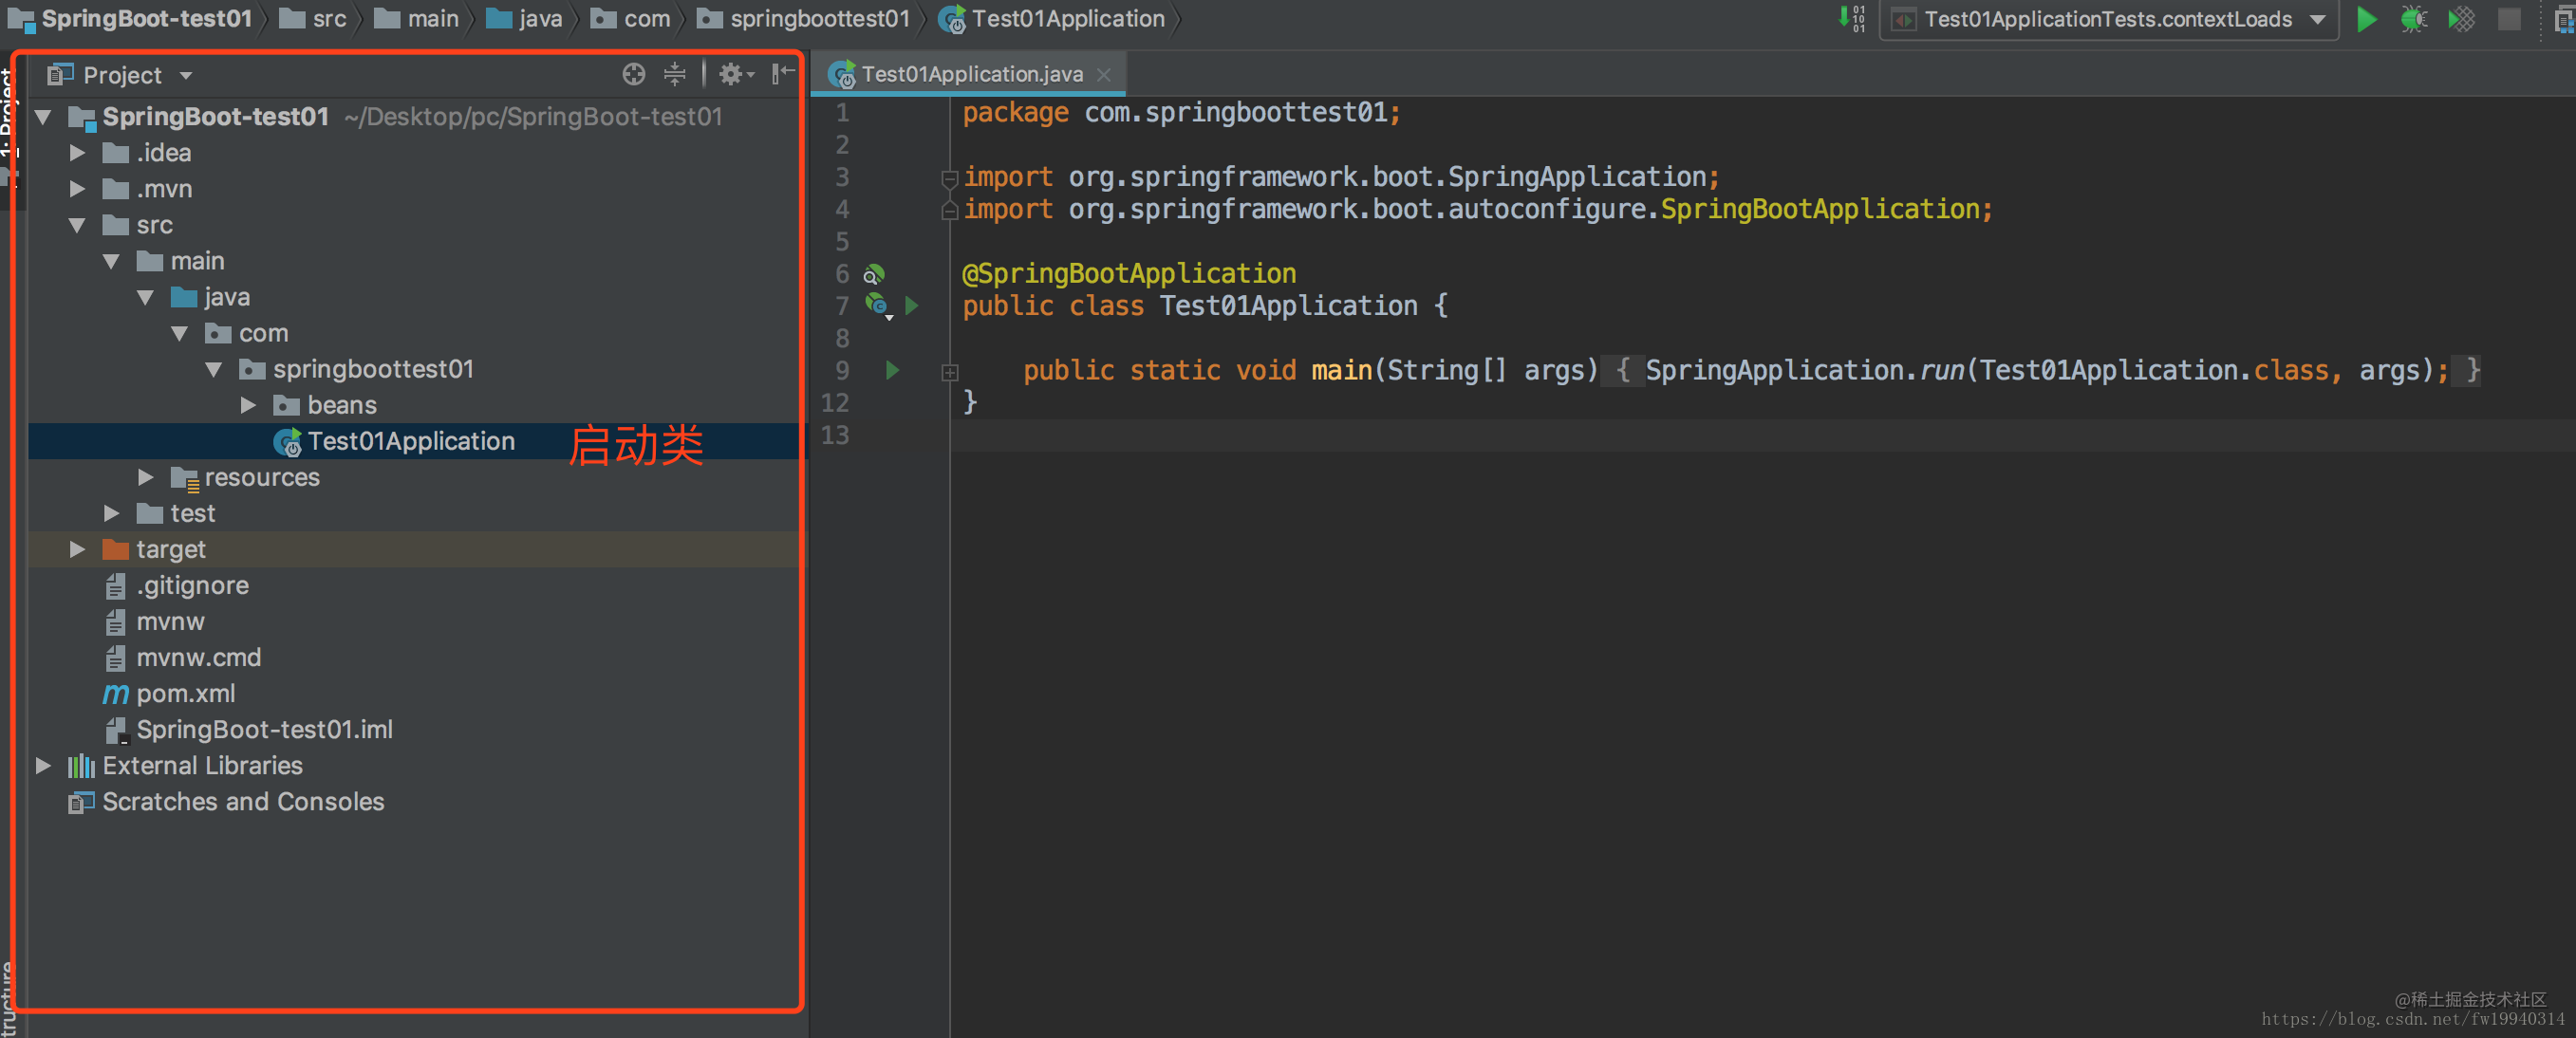
Task: Expand the folded block marker on line 9
Action: tap(949, 371)
